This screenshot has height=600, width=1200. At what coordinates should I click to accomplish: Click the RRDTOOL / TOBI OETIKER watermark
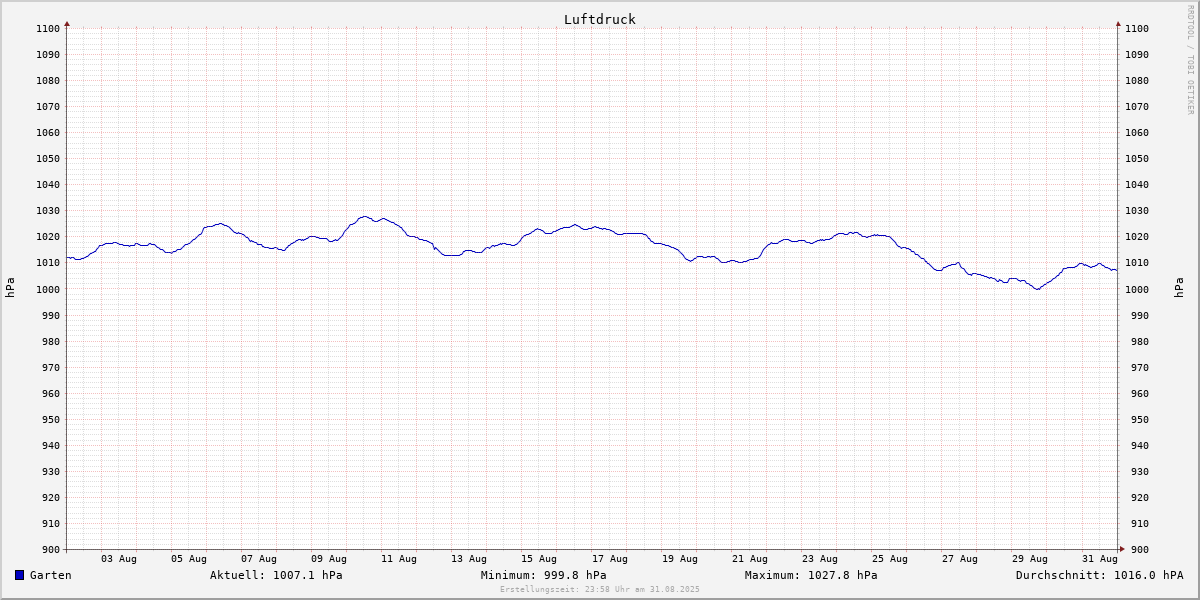click(x=1190, y=60)
